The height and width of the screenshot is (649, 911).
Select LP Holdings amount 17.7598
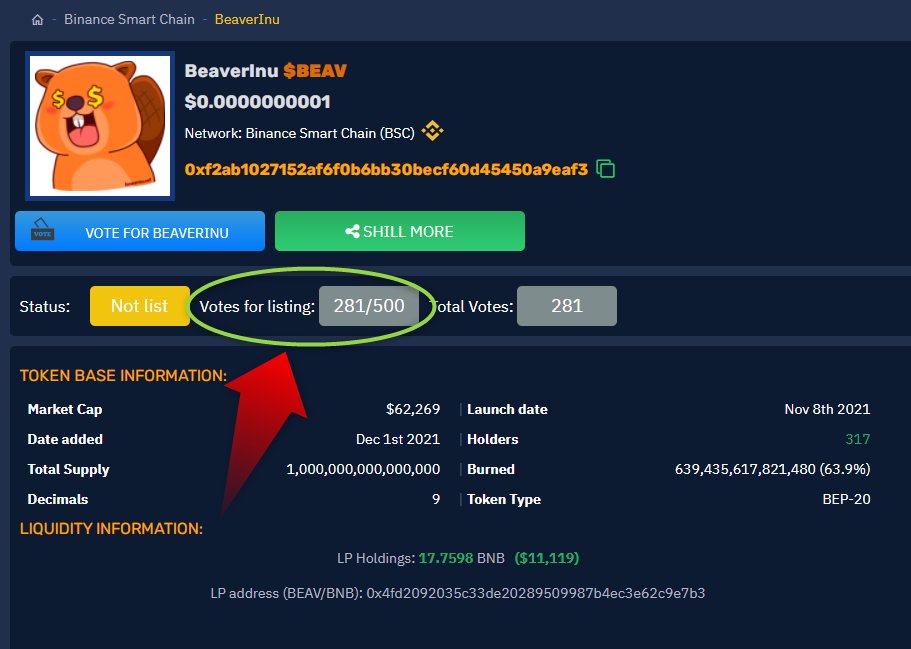(x=446, y=558)
